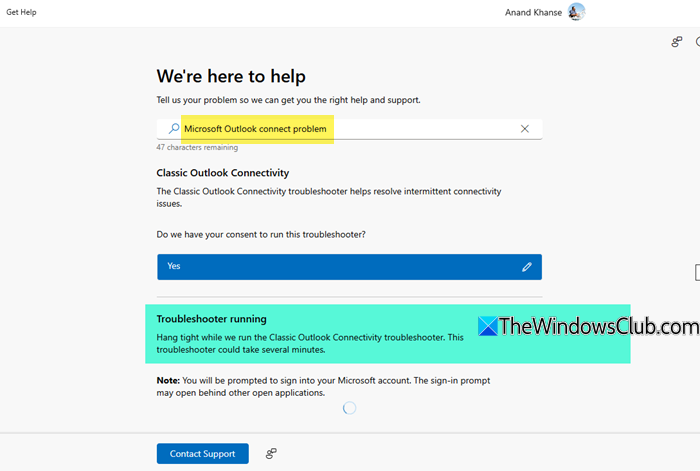Click the 47 characters remaining text

tap(197, 147)
